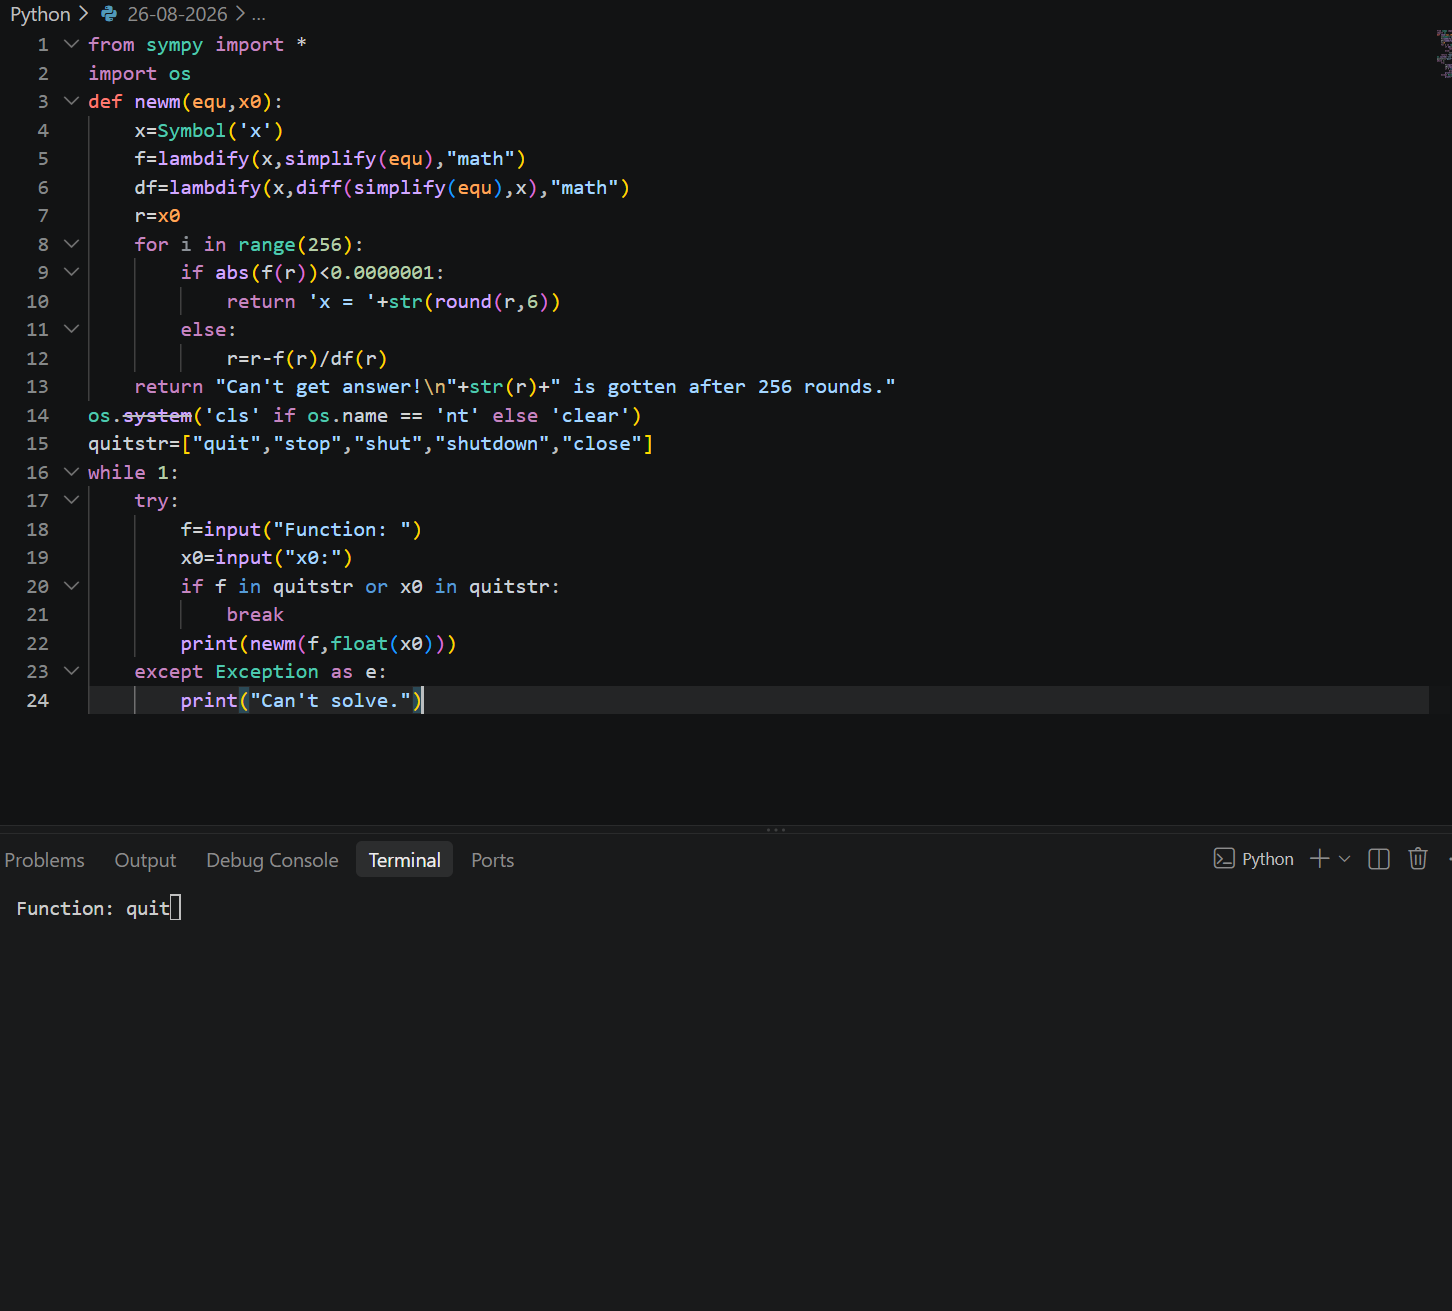The width and height of the screenshot is (1452, 1311).
Task: Click the Python terminal shell icon
Action: (1224, 859)
